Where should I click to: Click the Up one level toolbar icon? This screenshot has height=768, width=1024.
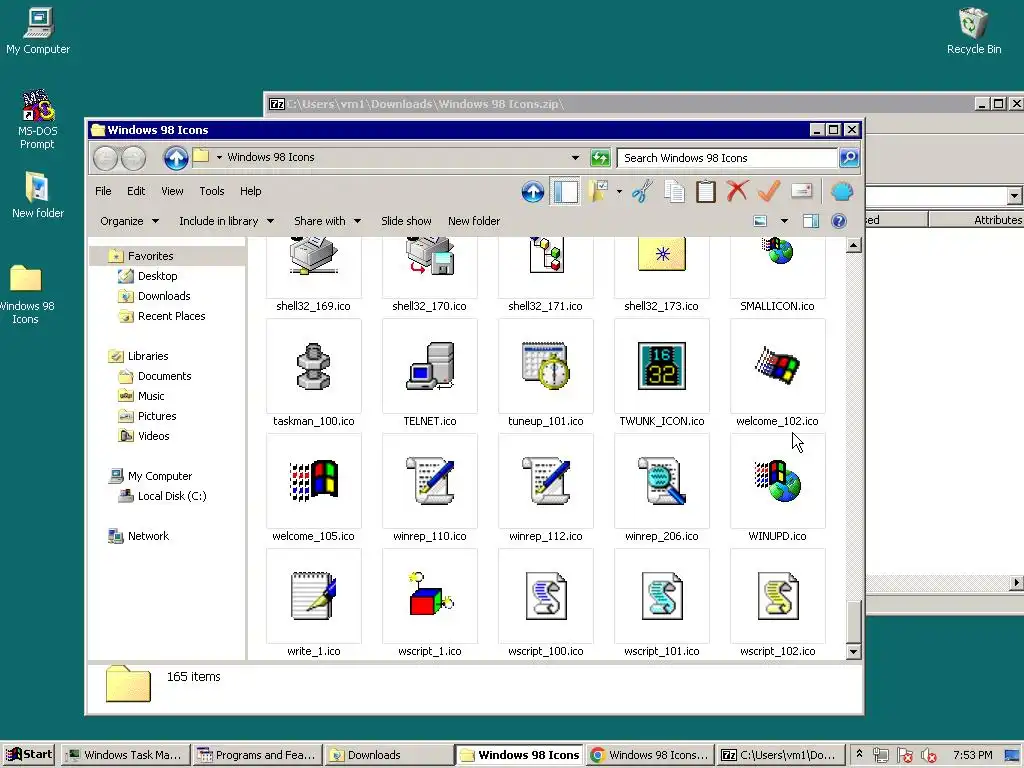[x=533, y=191]
